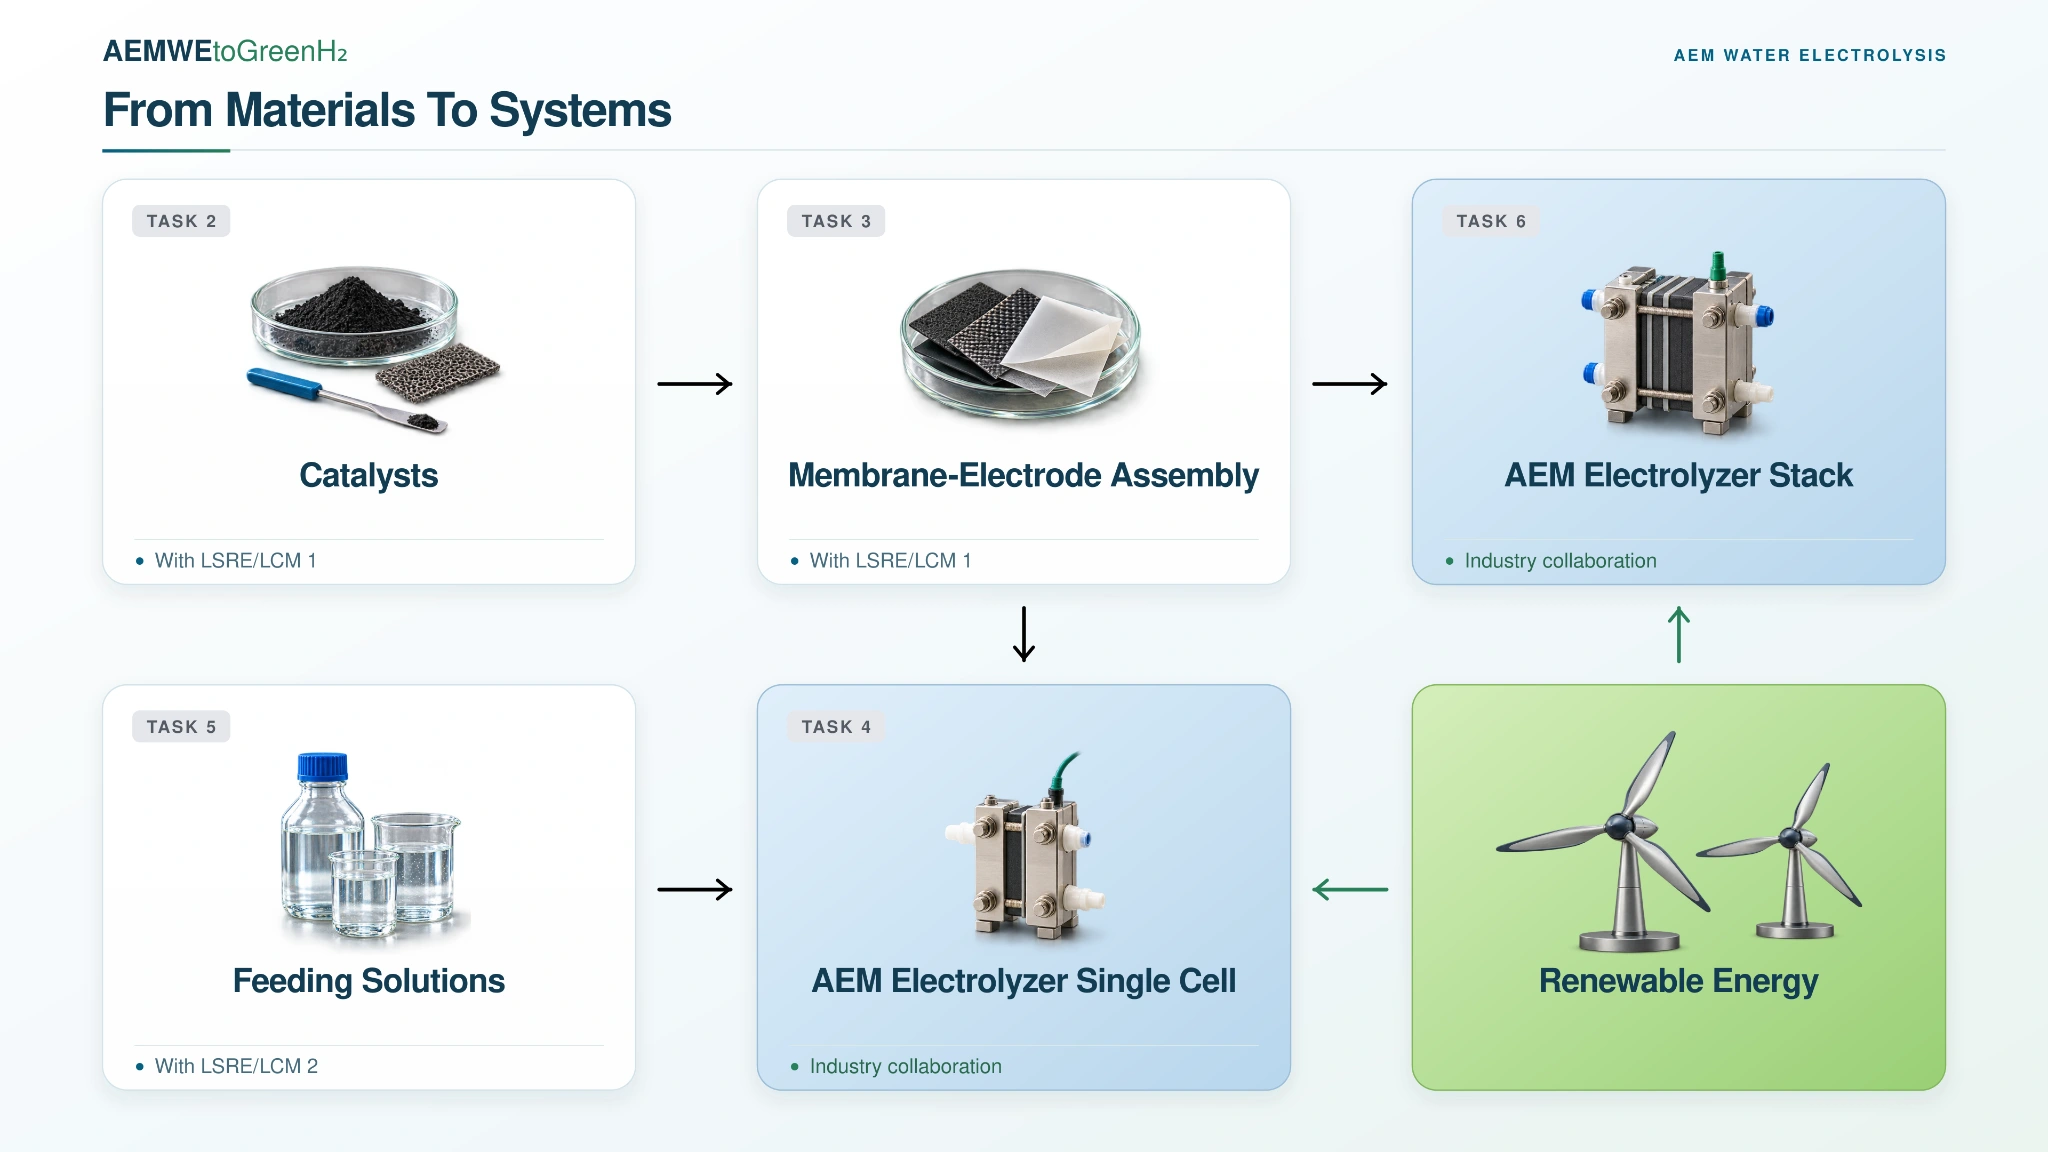Click green arrow from Renewable Energy to Single Cell
The width and height of the screenshot is (2048, 1152).
(x=1350, y=889)
